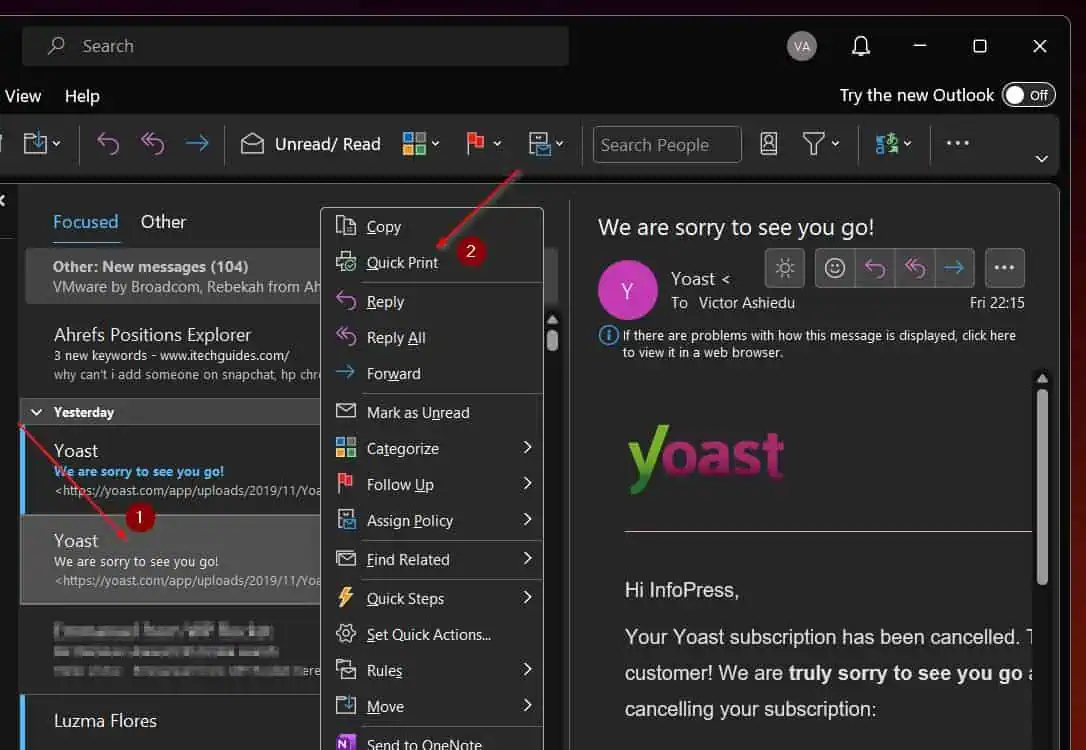1086x750 pixels.
Task: Expand the Move ribbon dropdown arrow
Action: tap(57, 144)
